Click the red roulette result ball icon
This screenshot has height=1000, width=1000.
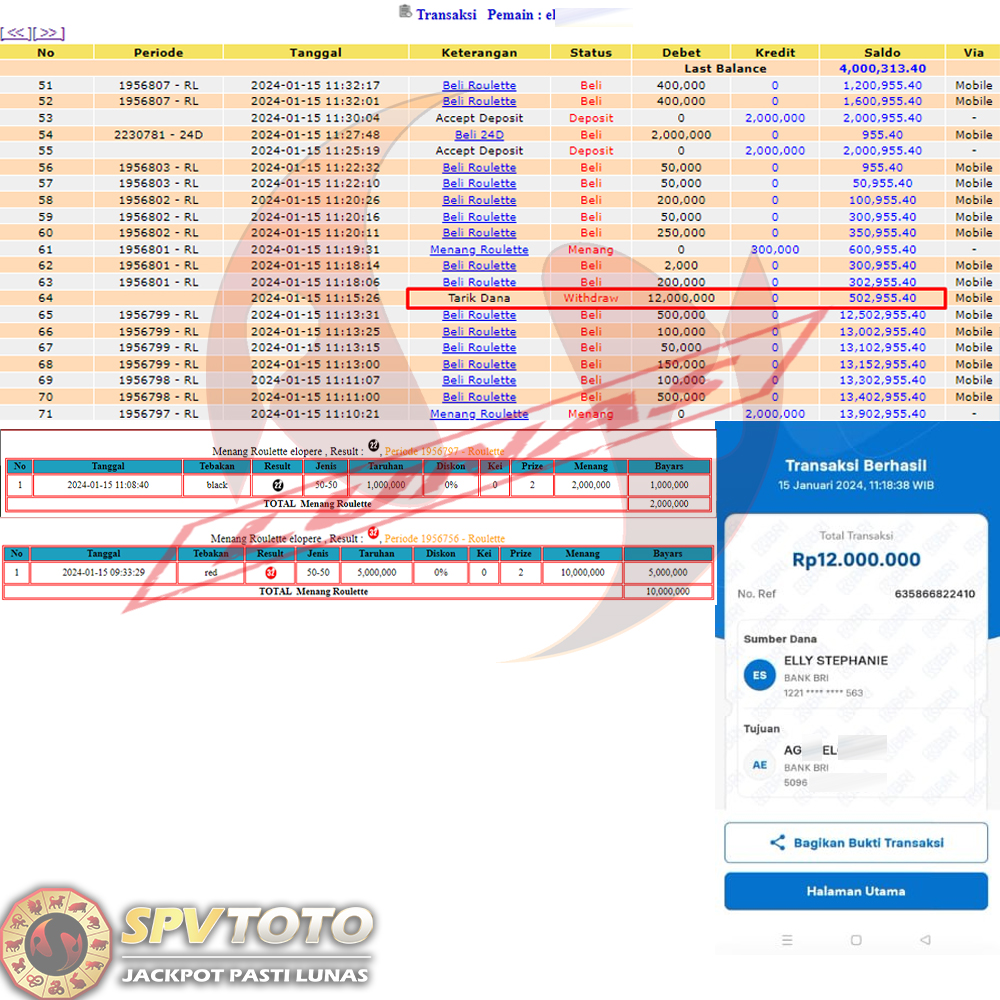[270, 573]
